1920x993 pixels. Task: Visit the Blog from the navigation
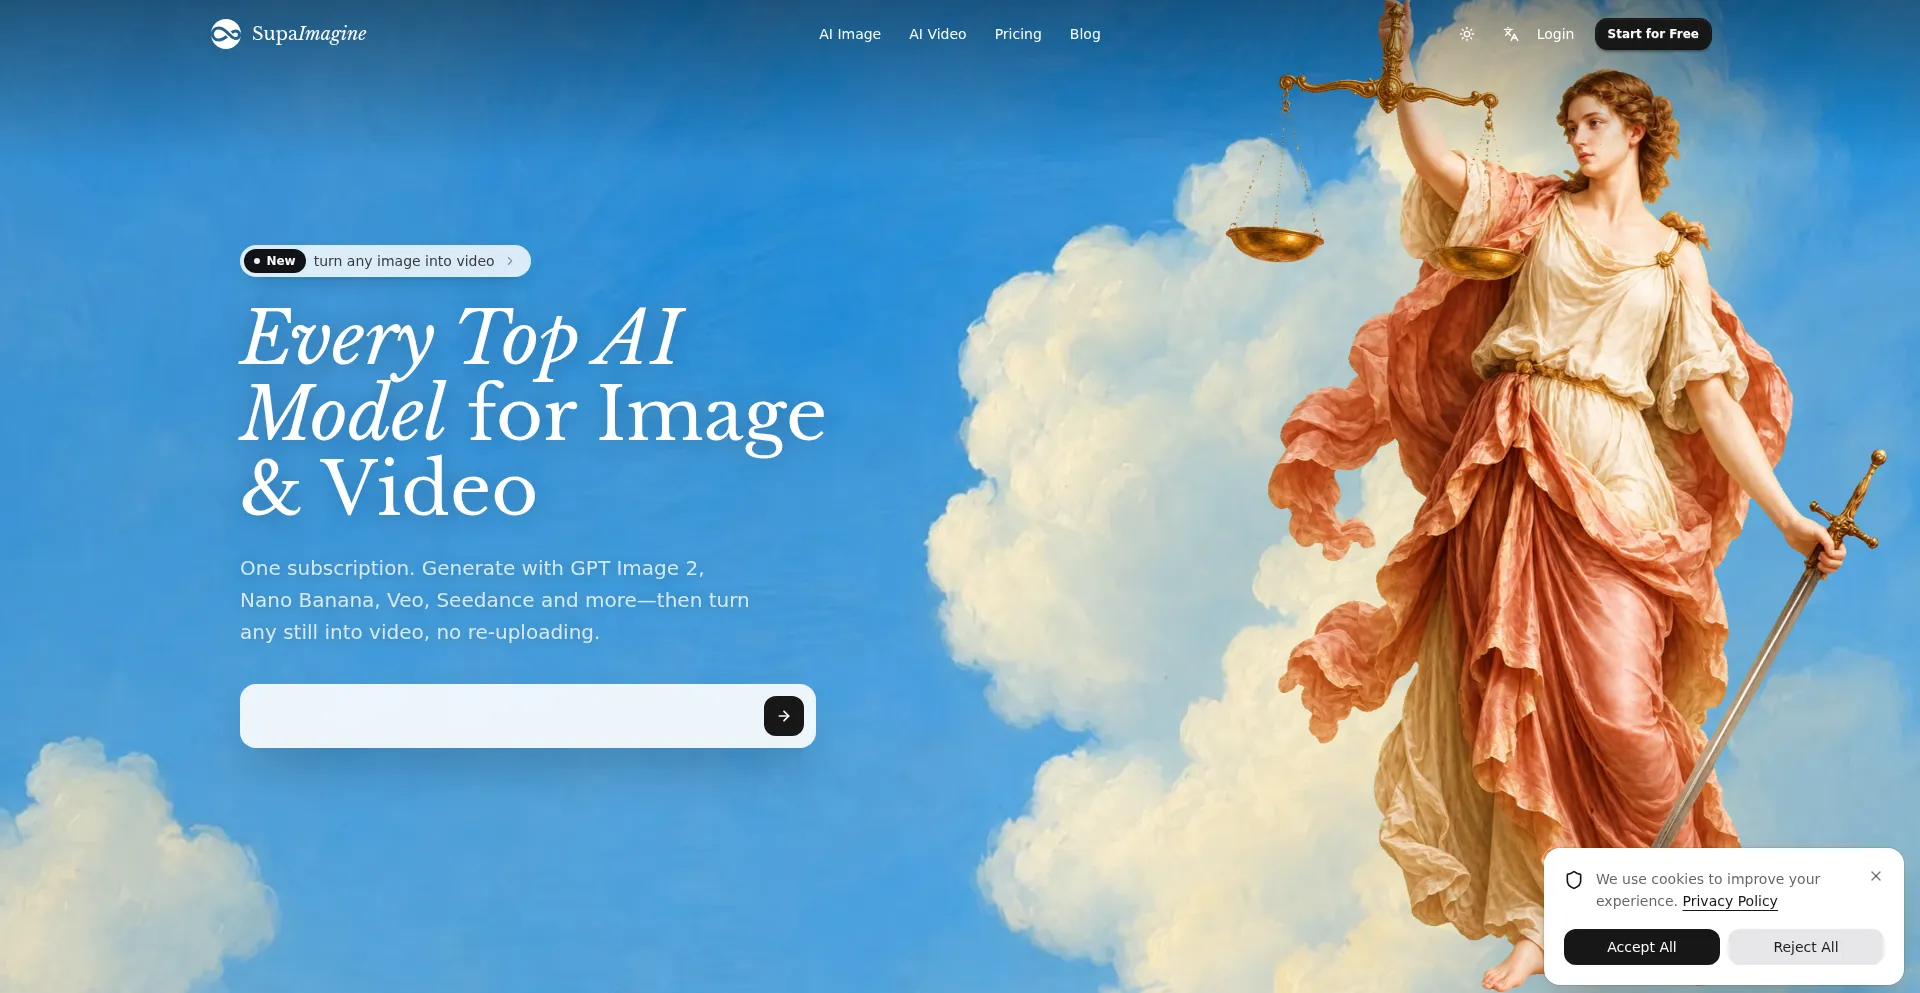(x=1085, y=34)
